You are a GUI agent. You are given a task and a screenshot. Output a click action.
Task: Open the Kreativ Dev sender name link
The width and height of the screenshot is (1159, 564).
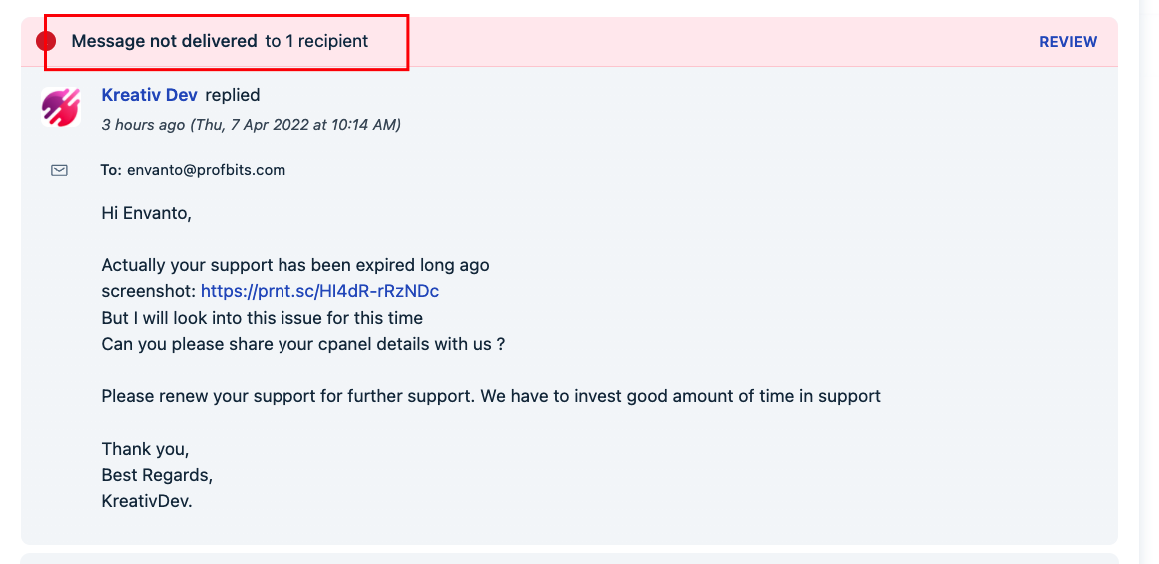click(149, 95)
